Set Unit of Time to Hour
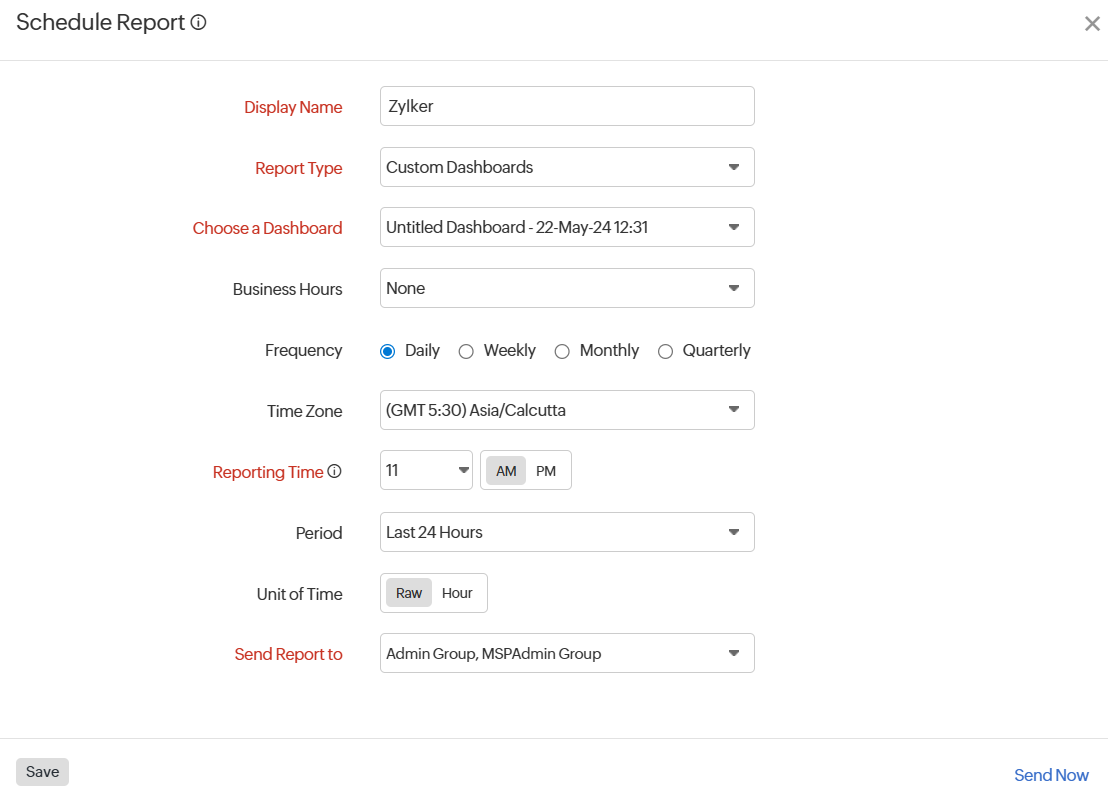1108x808 pixels. pyautogui.click(x=457, y=593)
